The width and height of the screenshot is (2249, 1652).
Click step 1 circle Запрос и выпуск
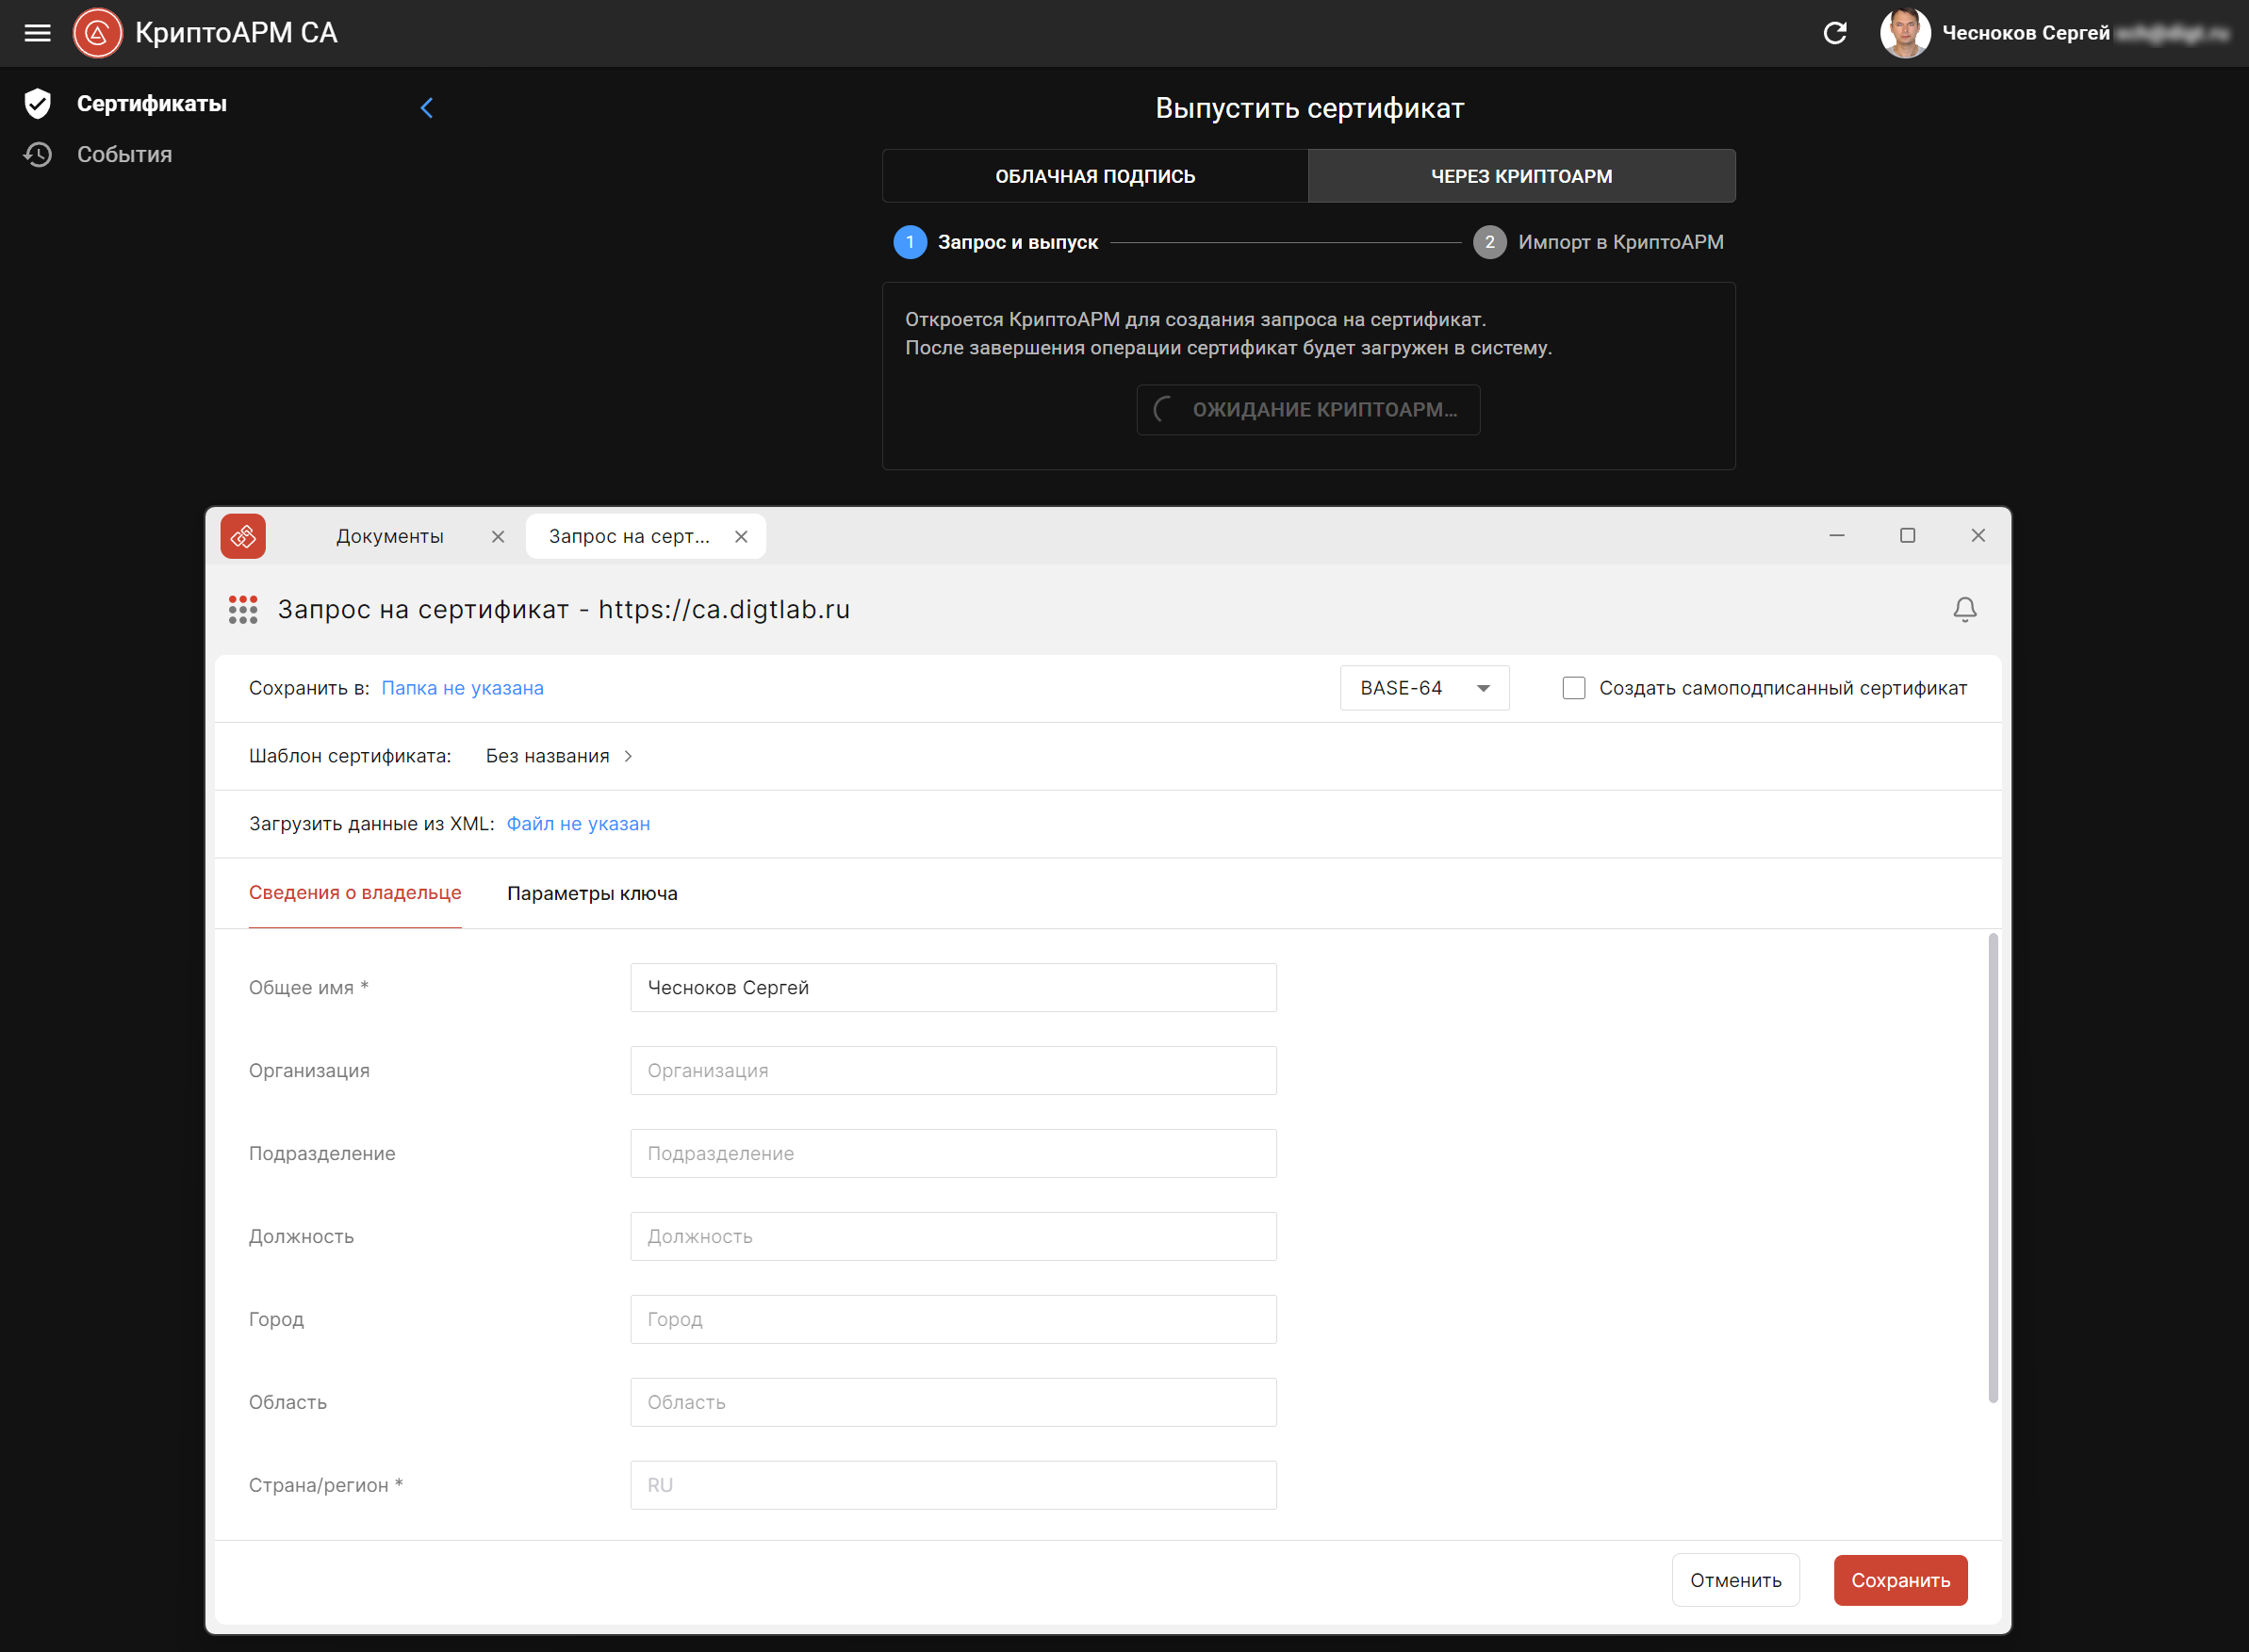(x=909, y=242)
